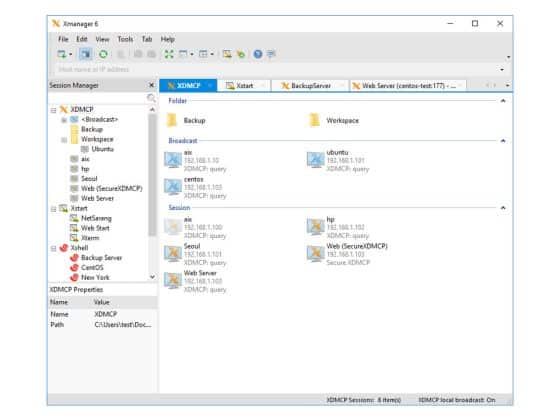560x420 pixels.
Task: Click the Session Manager search icon
Action: 151,98
